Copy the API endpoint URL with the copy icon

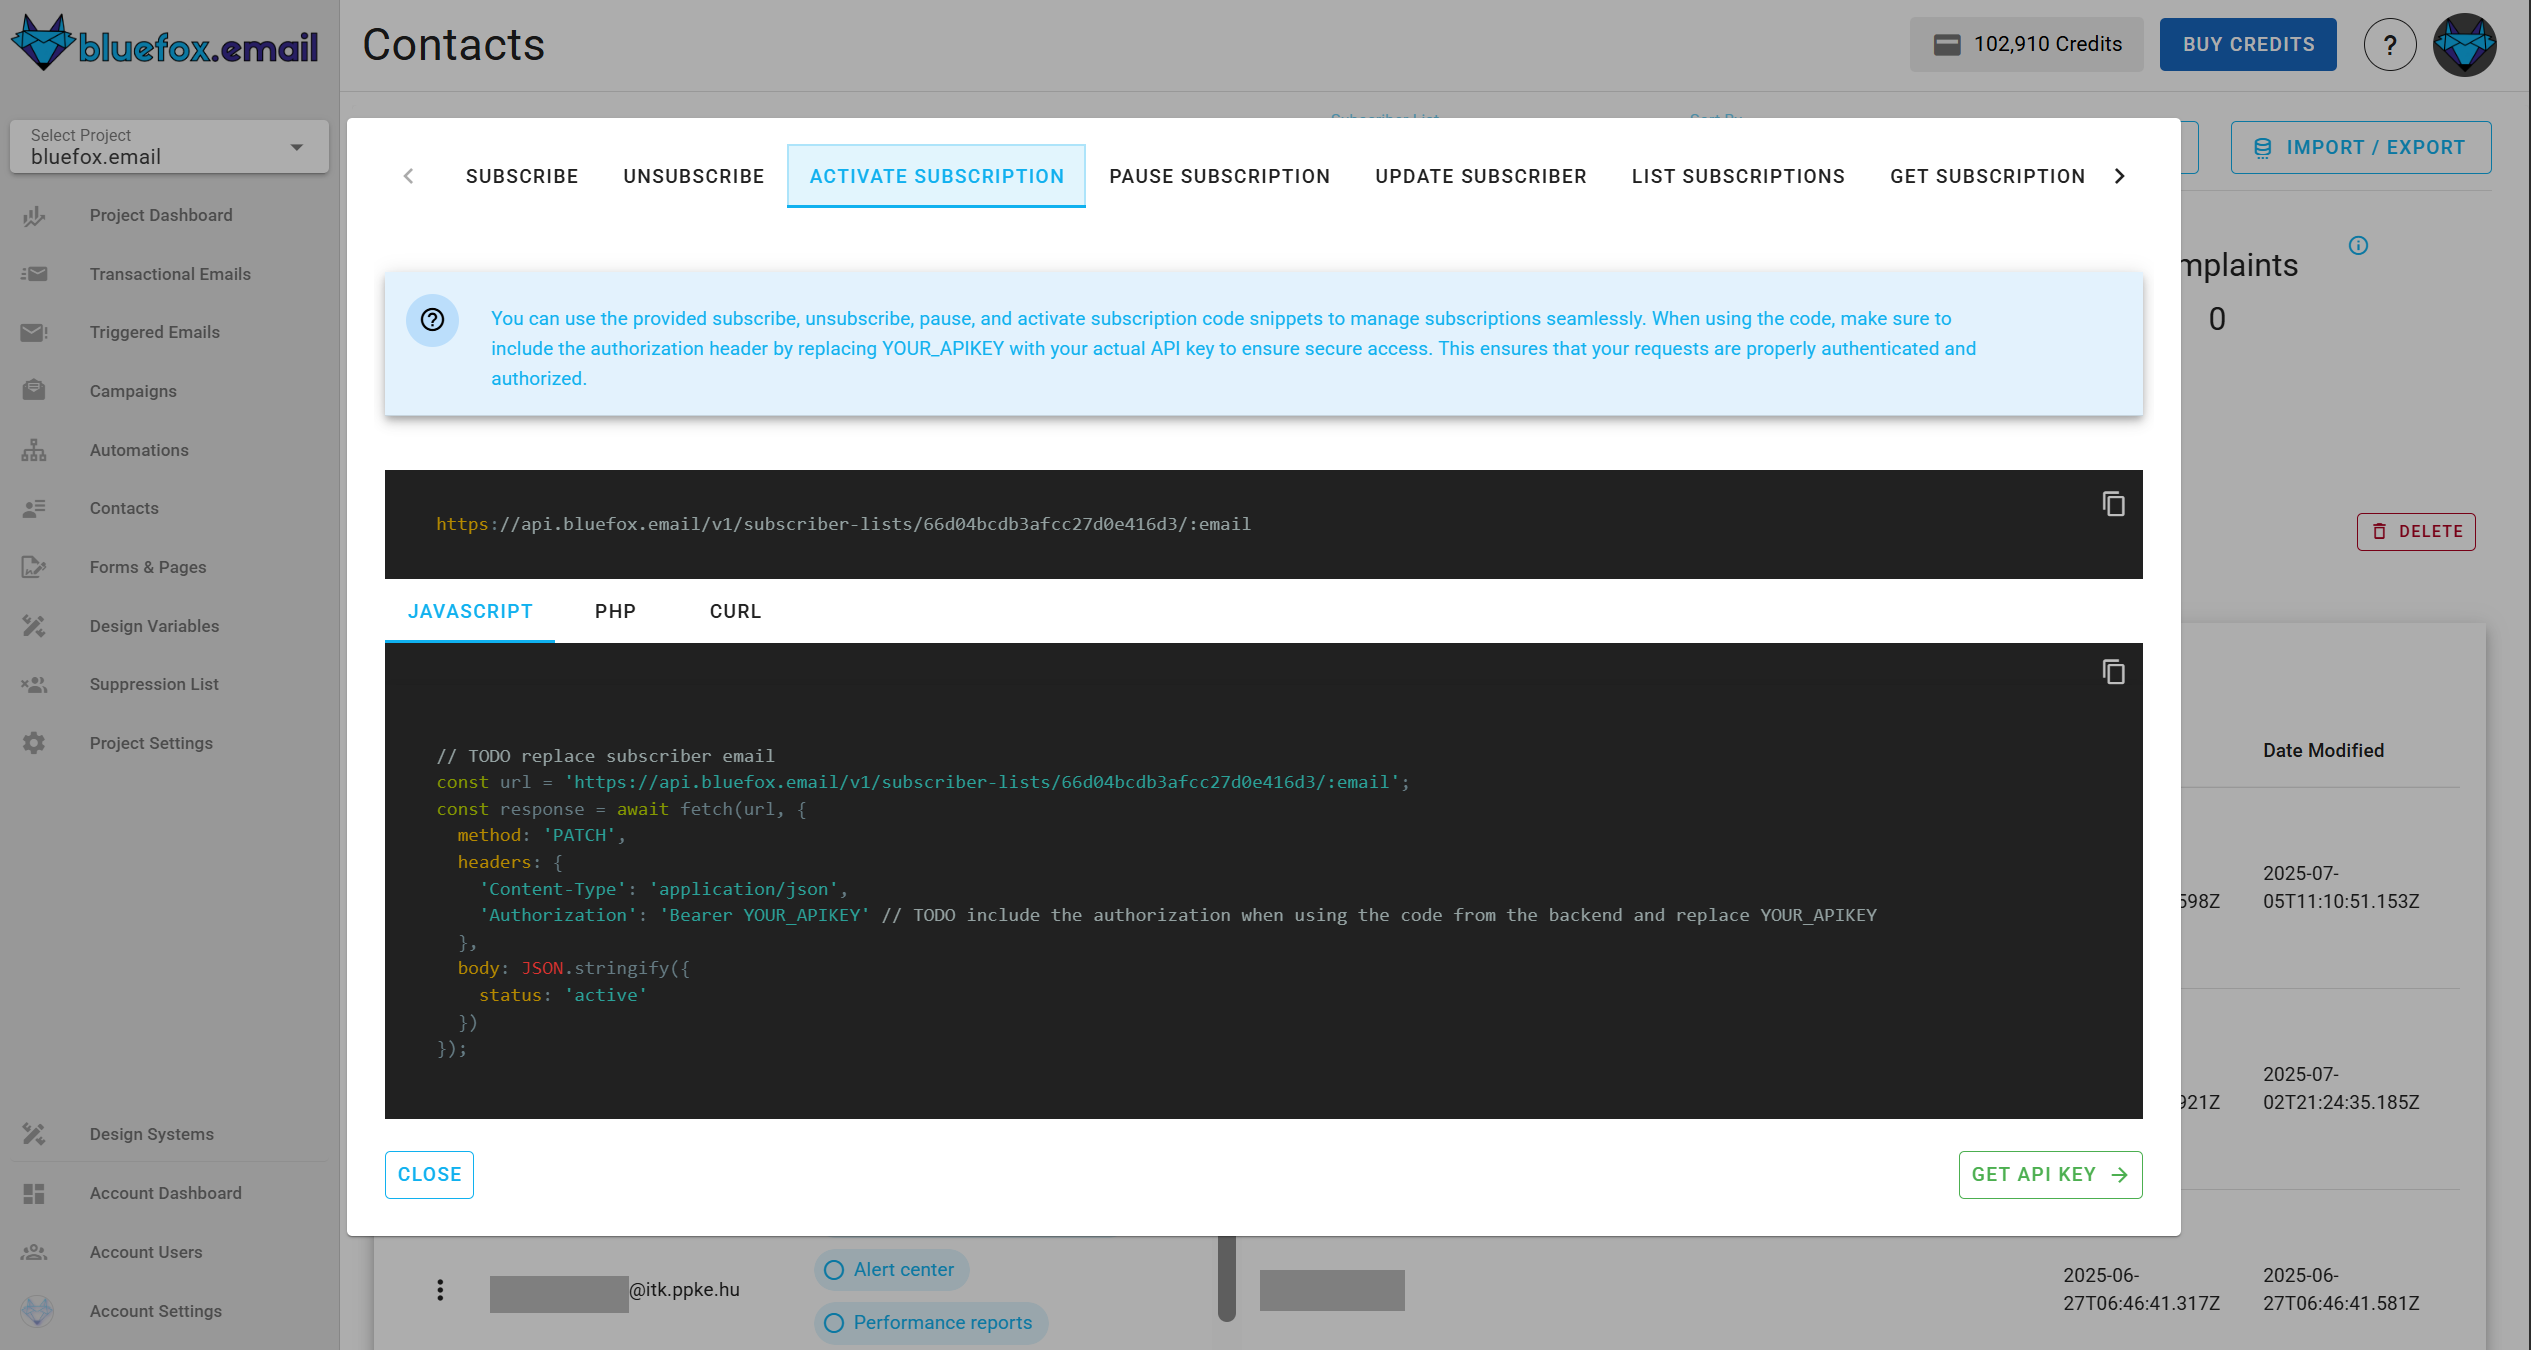[2113, 505]
